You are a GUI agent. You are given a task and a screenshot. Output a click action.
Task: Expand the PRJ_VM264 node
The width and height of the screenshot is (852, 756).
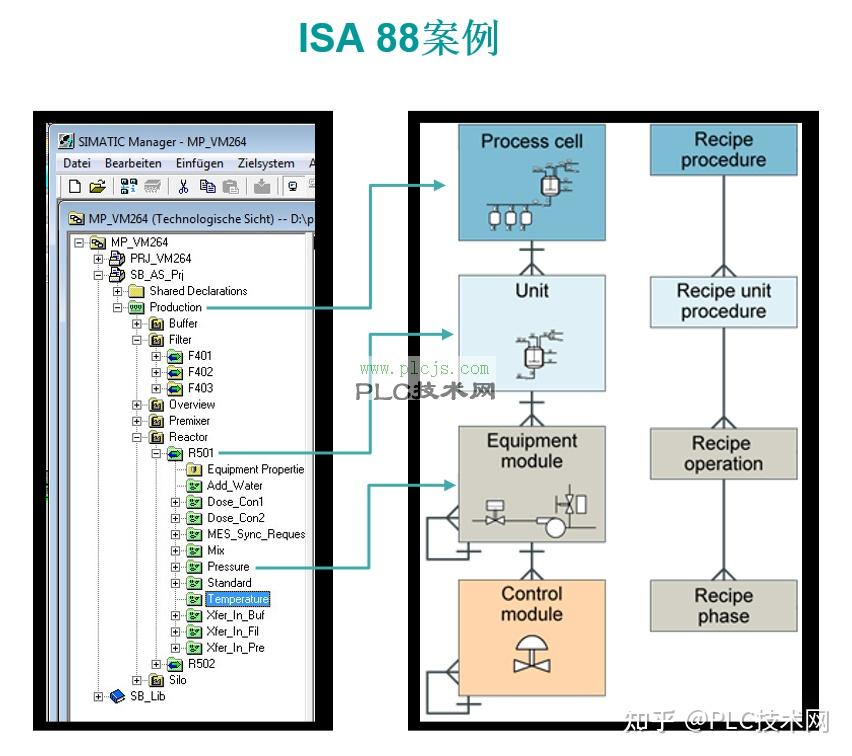pyautogui.click(x=98, y=259)
